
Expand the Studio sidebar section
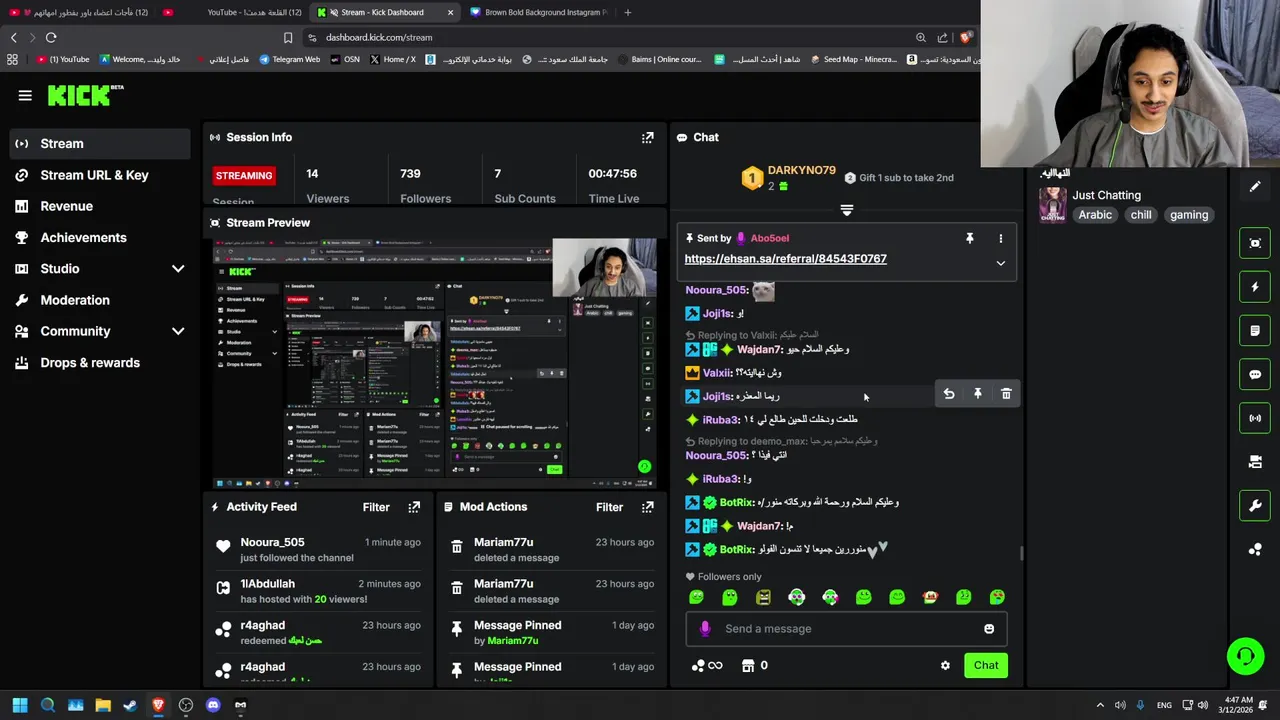[178, 269]
